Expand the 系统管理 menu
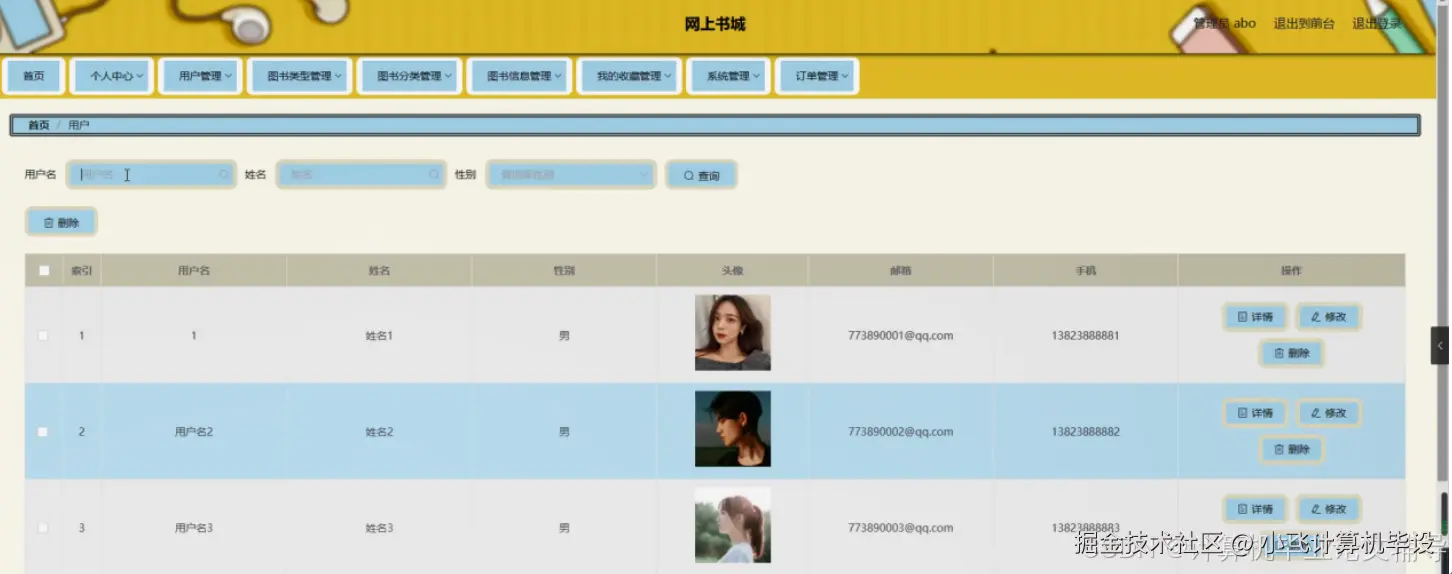The width and height of the screenshot is (1452, 574). (727, 76)
